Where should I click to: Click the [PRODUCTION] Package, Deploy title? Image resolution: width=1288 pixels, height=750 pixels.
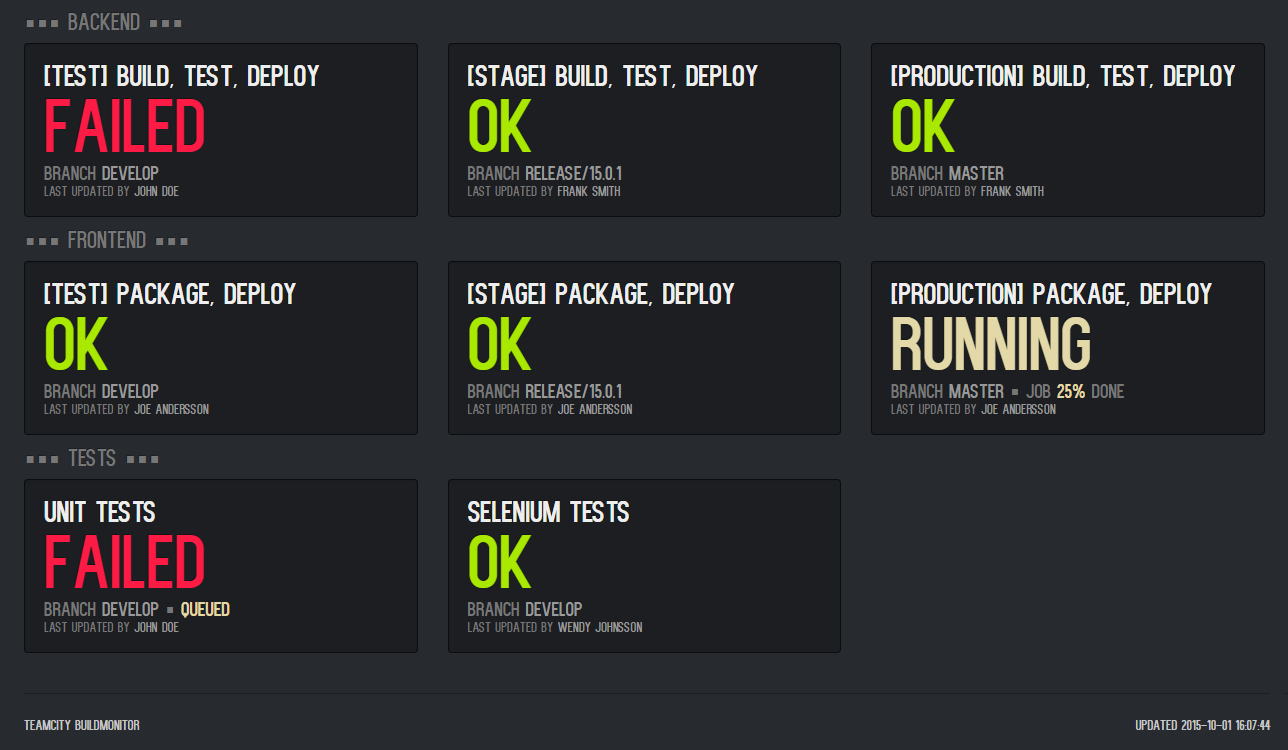[1051, 294]
